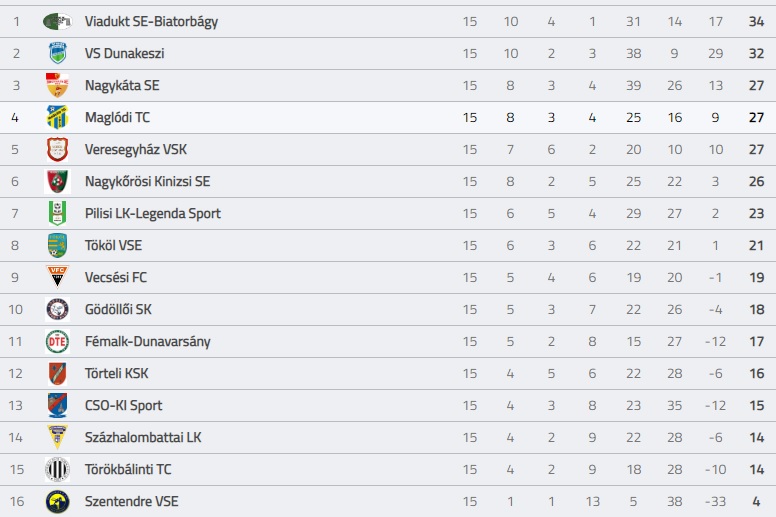
Task: Open the CSO-KI Sport team link
Action: pyautogui.click(x=123, y=406)
